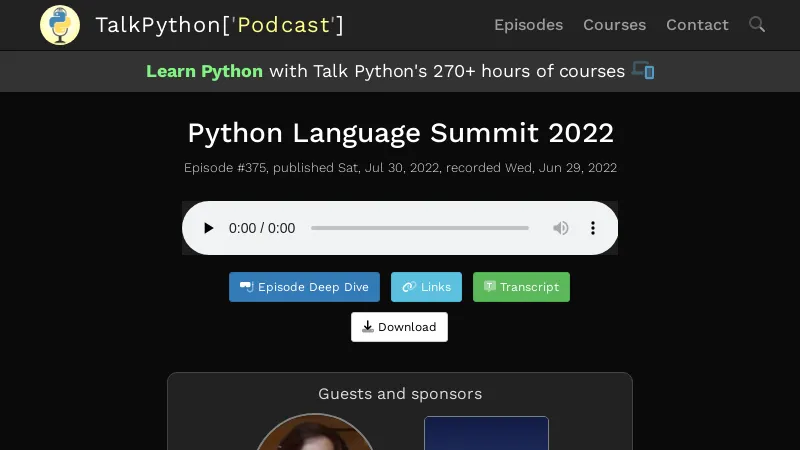
Task: Mute the audio player volume
Action: click(x=561, y=228)
